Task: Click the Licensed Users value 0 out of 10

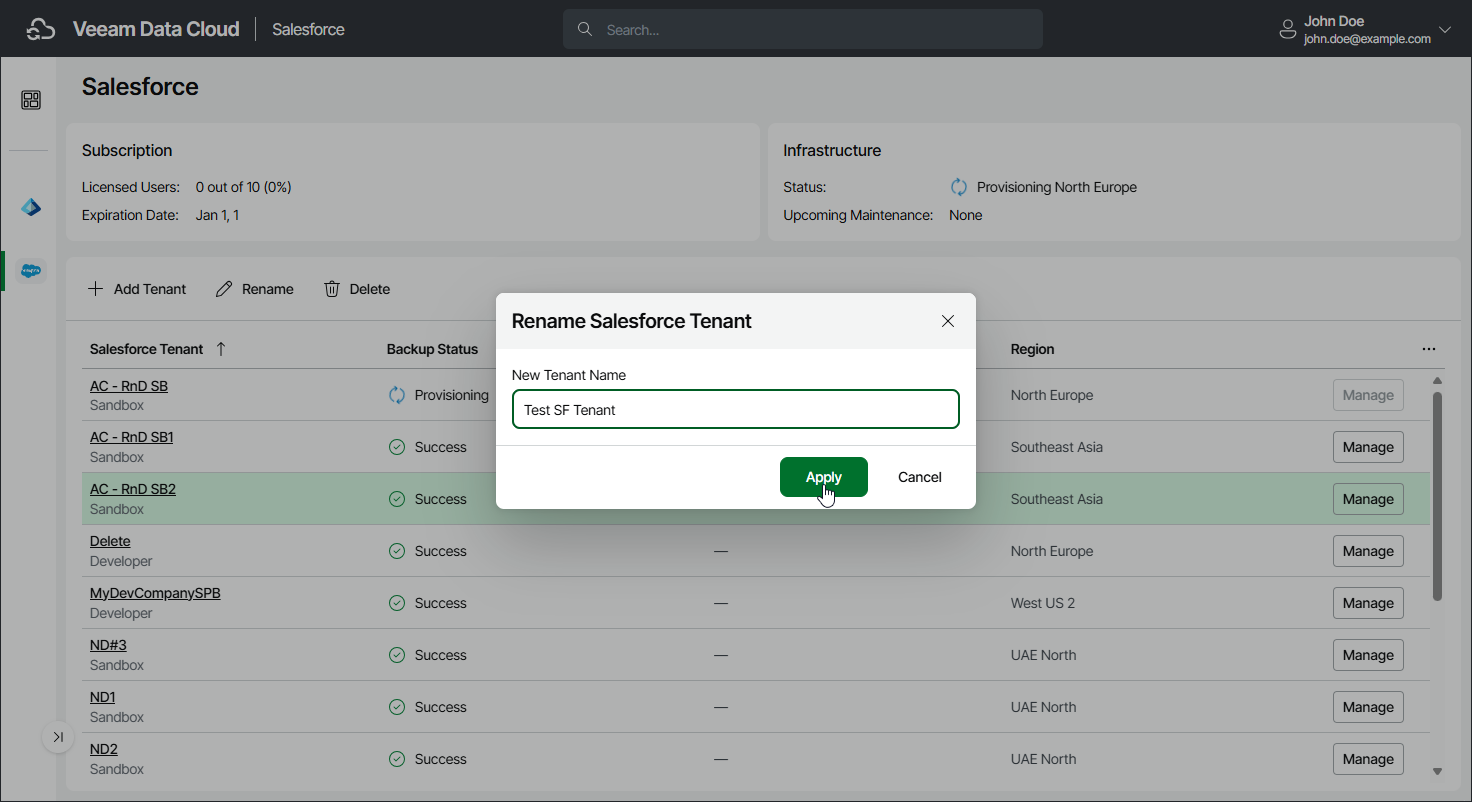Action: tap(244, 187)
